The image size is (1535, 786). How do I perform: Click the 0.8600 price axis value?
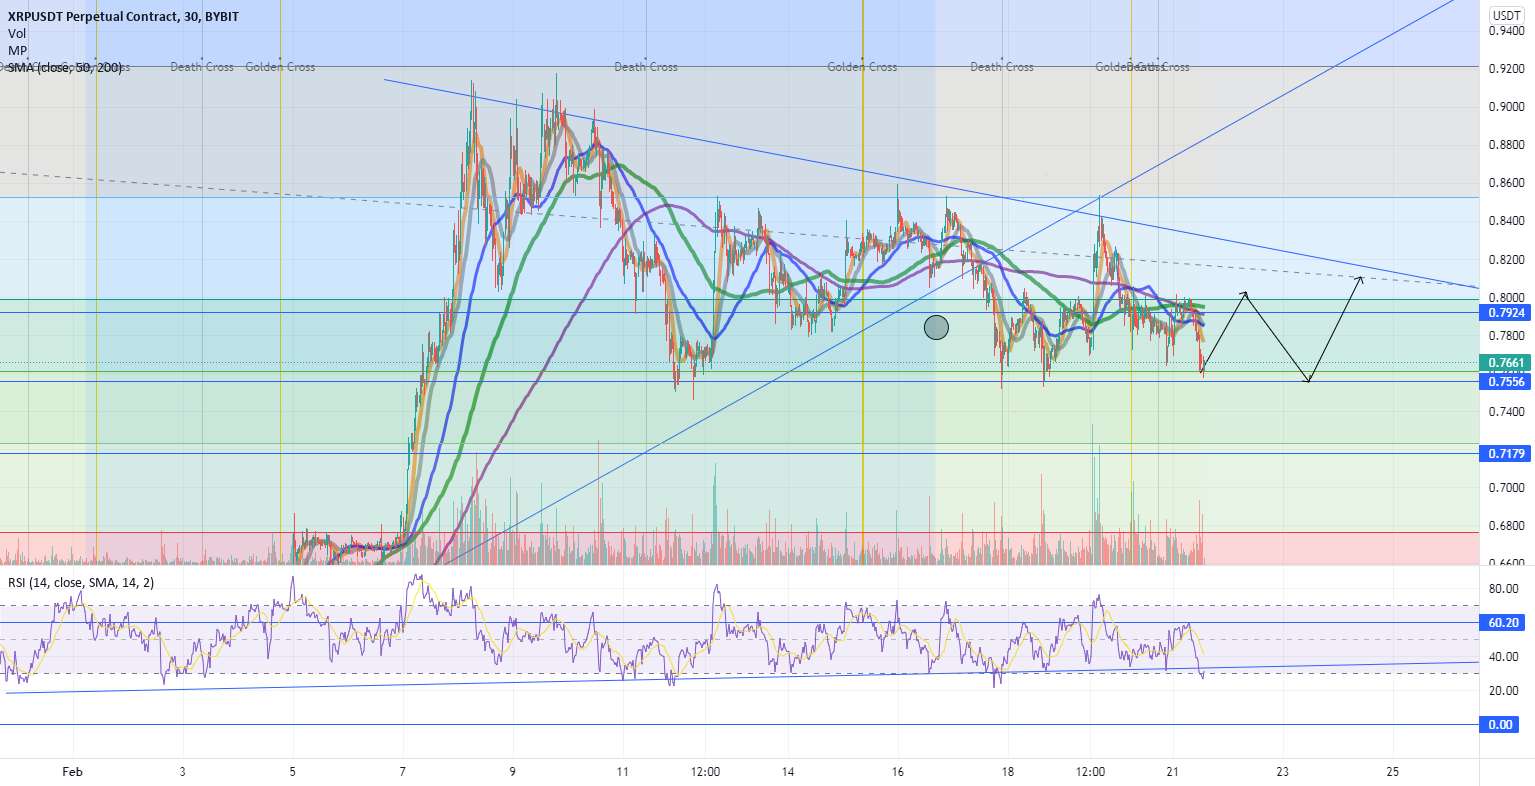1506,183
